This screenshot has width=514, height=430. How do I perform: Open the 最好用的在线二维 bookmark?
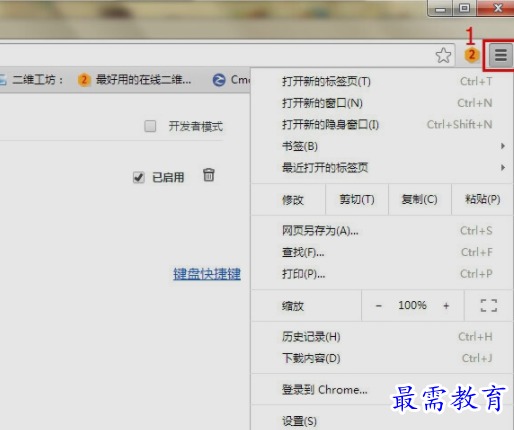[x=135, y=80]
